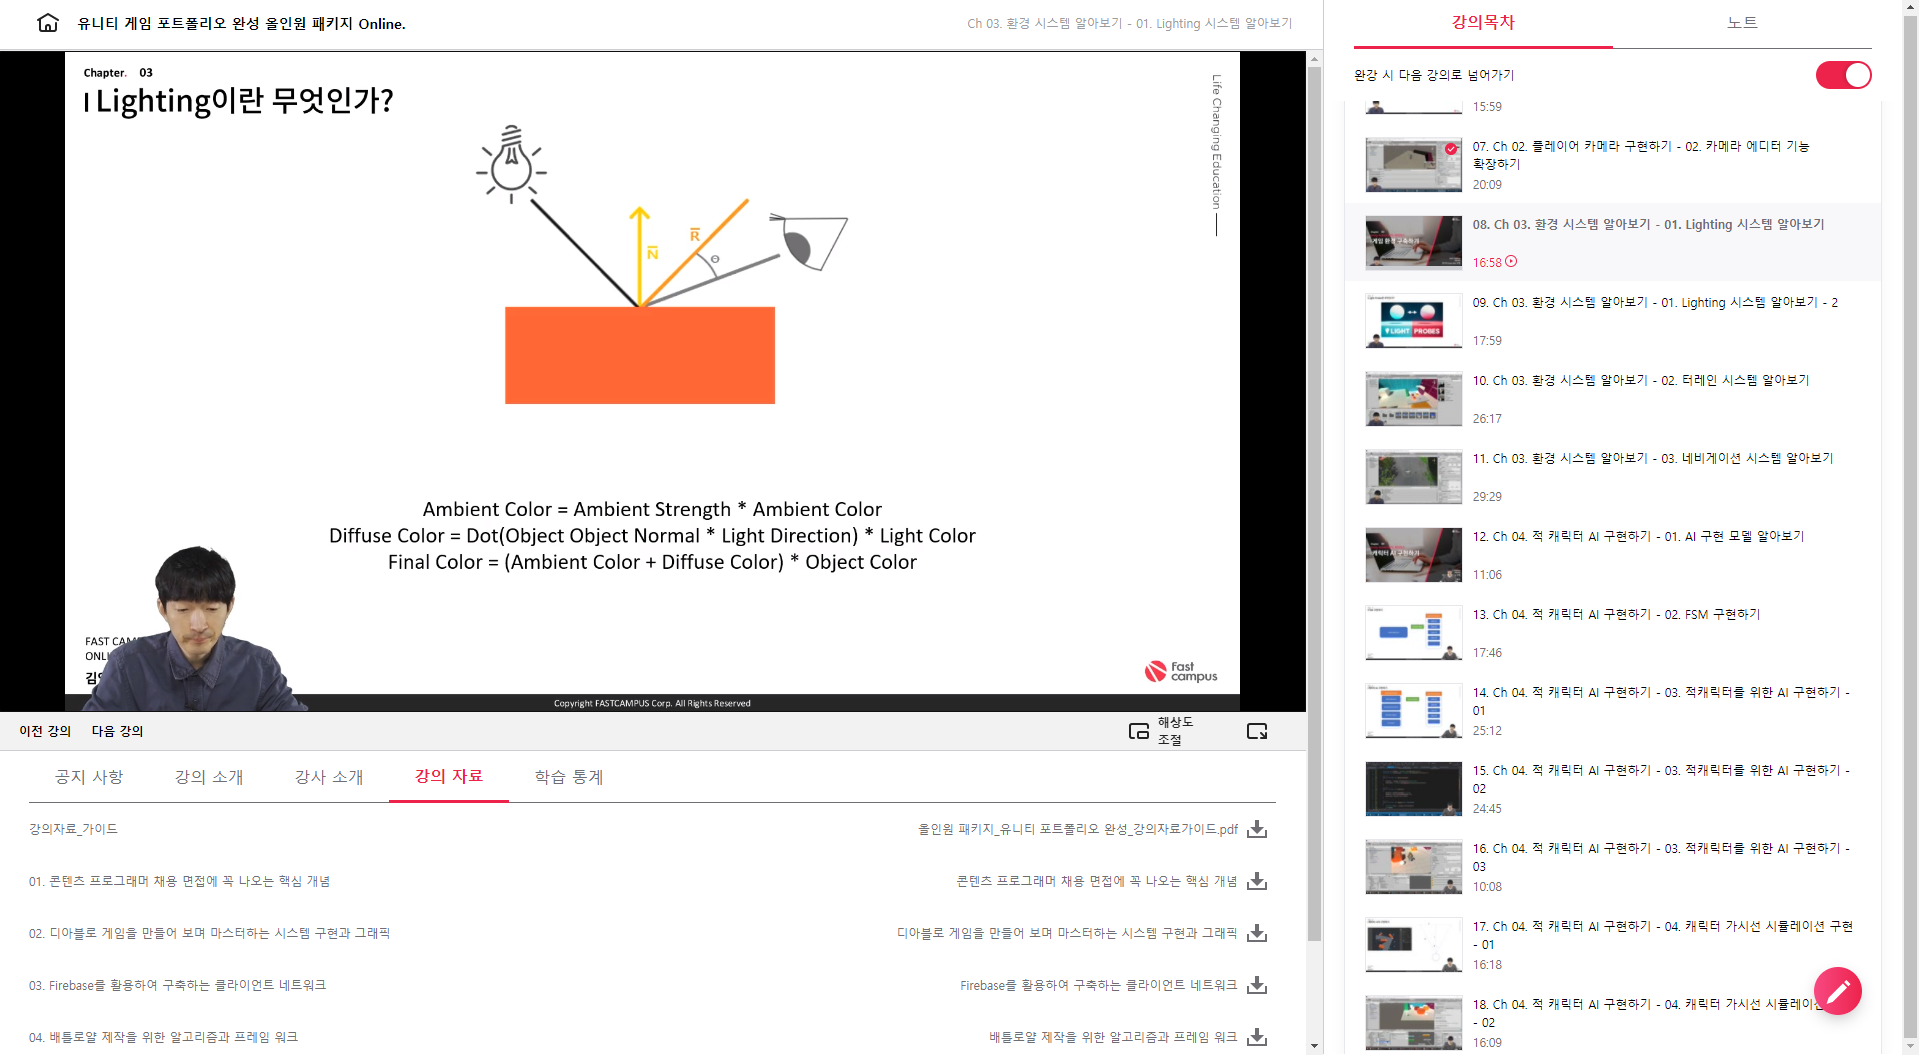
Task: Click thumbnail of lecture 16 AI 구현하기 - 03
Action: (x=1413, y=867)
